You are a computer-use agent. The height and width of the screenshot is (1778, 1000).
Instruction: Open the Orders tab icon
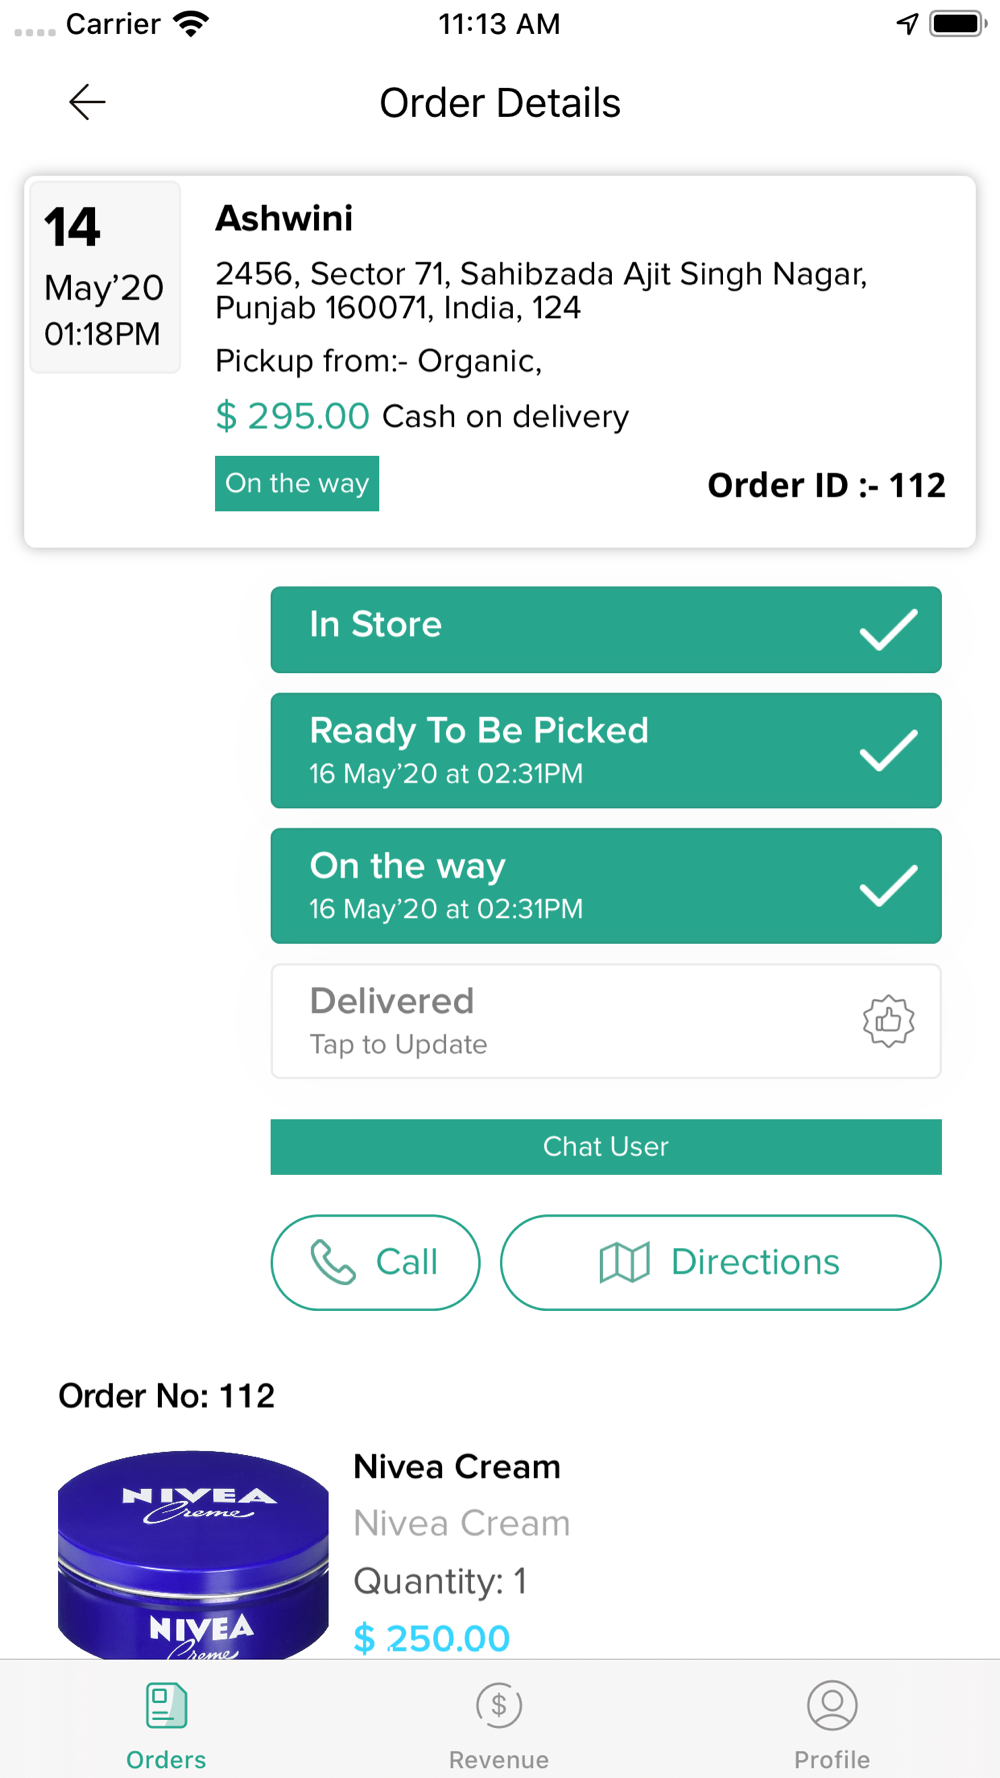click(166, 1705)
